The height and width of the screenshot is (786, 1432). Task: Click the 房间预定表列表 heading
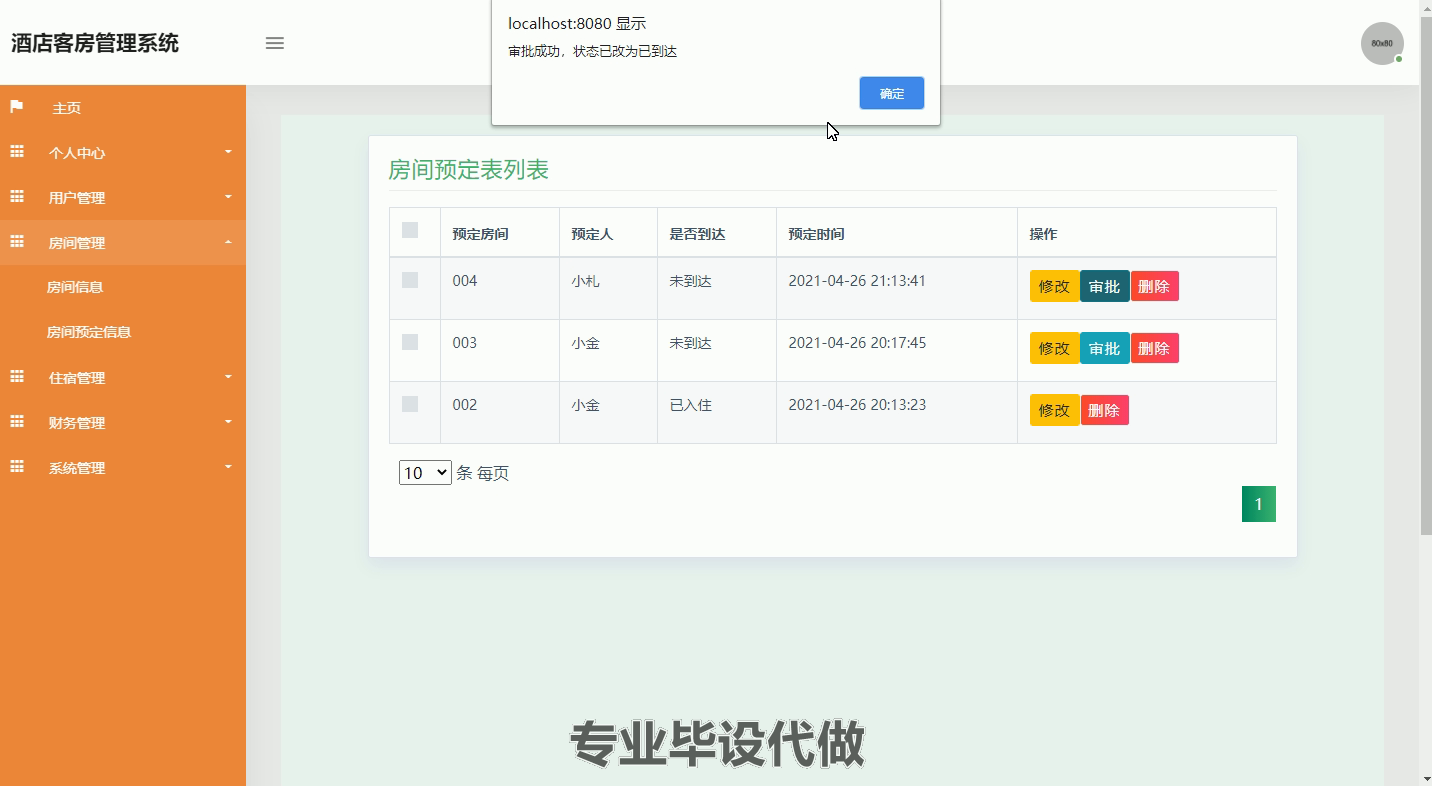click(x=468, y=170)
